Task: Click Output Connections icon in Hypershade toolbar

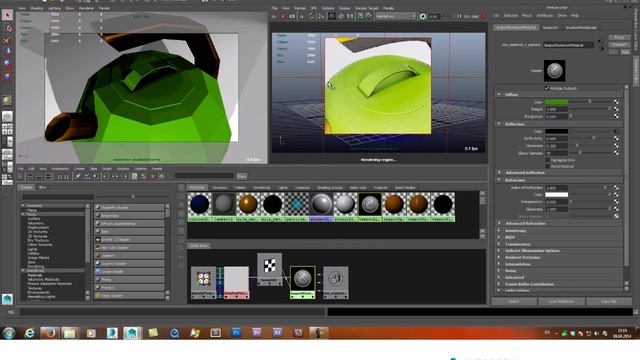Action: (x=124, y=176)
